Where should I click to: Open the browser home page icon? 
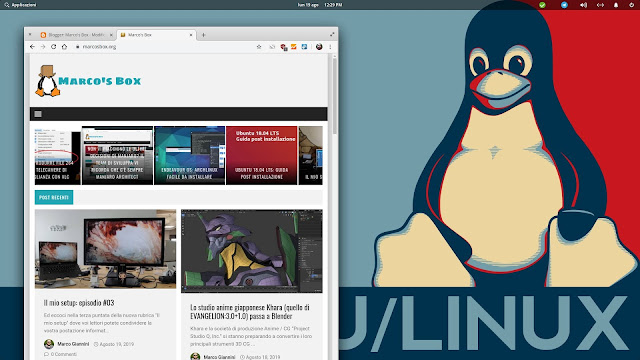click(64, 47)
